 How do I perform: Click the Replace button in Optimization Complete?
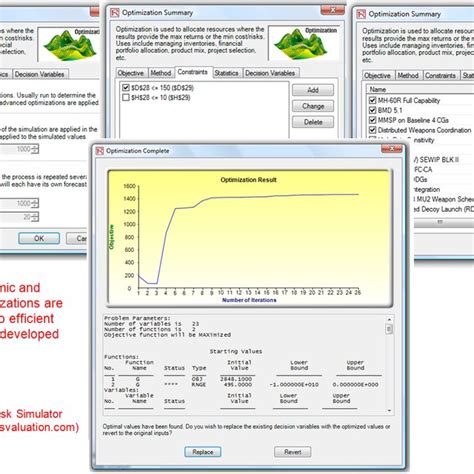pyautogui.click(x=203, y=452)
